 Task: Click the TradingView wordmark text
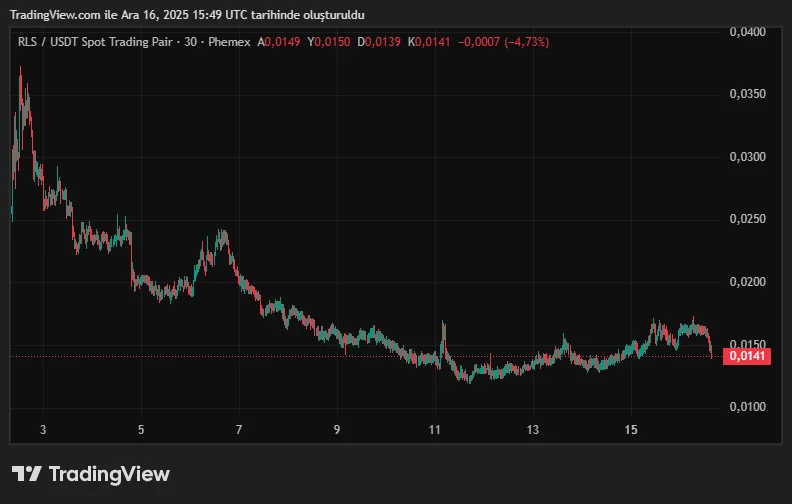[x=109, y=474]
